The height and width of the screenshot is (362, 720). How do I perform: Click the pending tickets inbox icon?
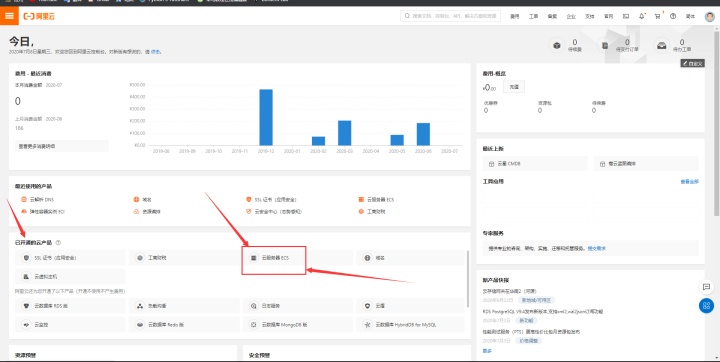pyautogui.click(x=662, y=45)
